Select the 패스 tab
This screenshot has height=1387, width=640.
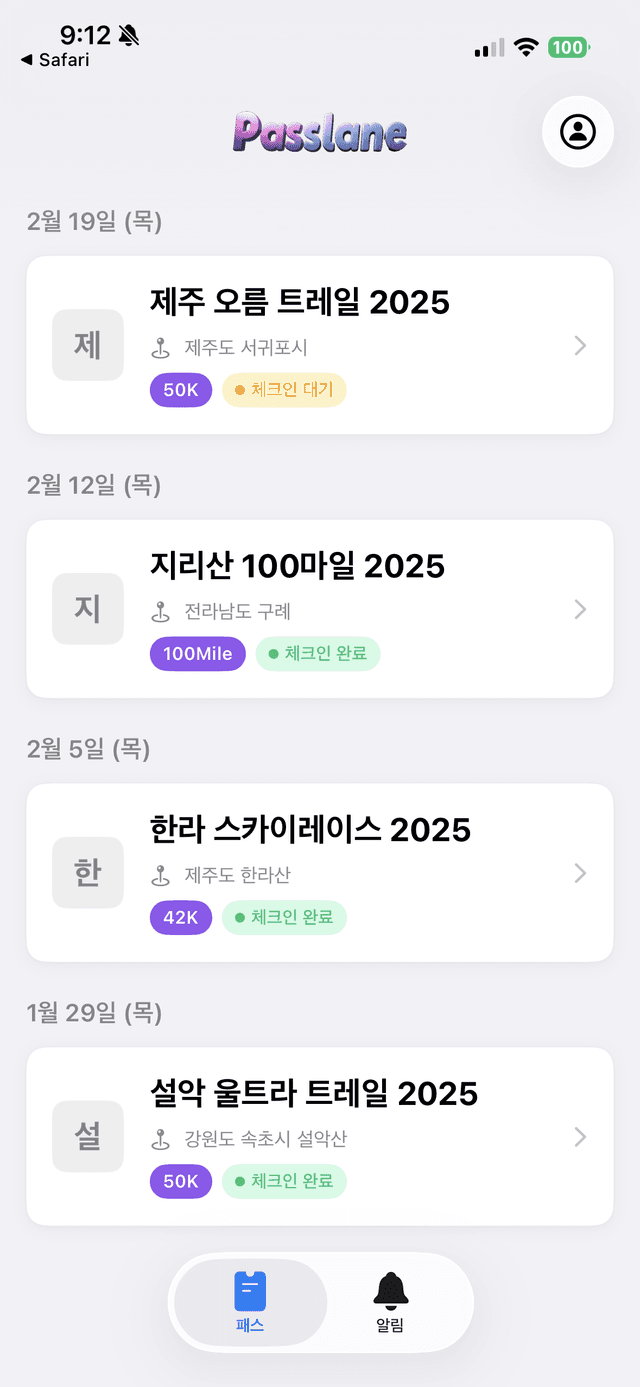point(249,1303)
